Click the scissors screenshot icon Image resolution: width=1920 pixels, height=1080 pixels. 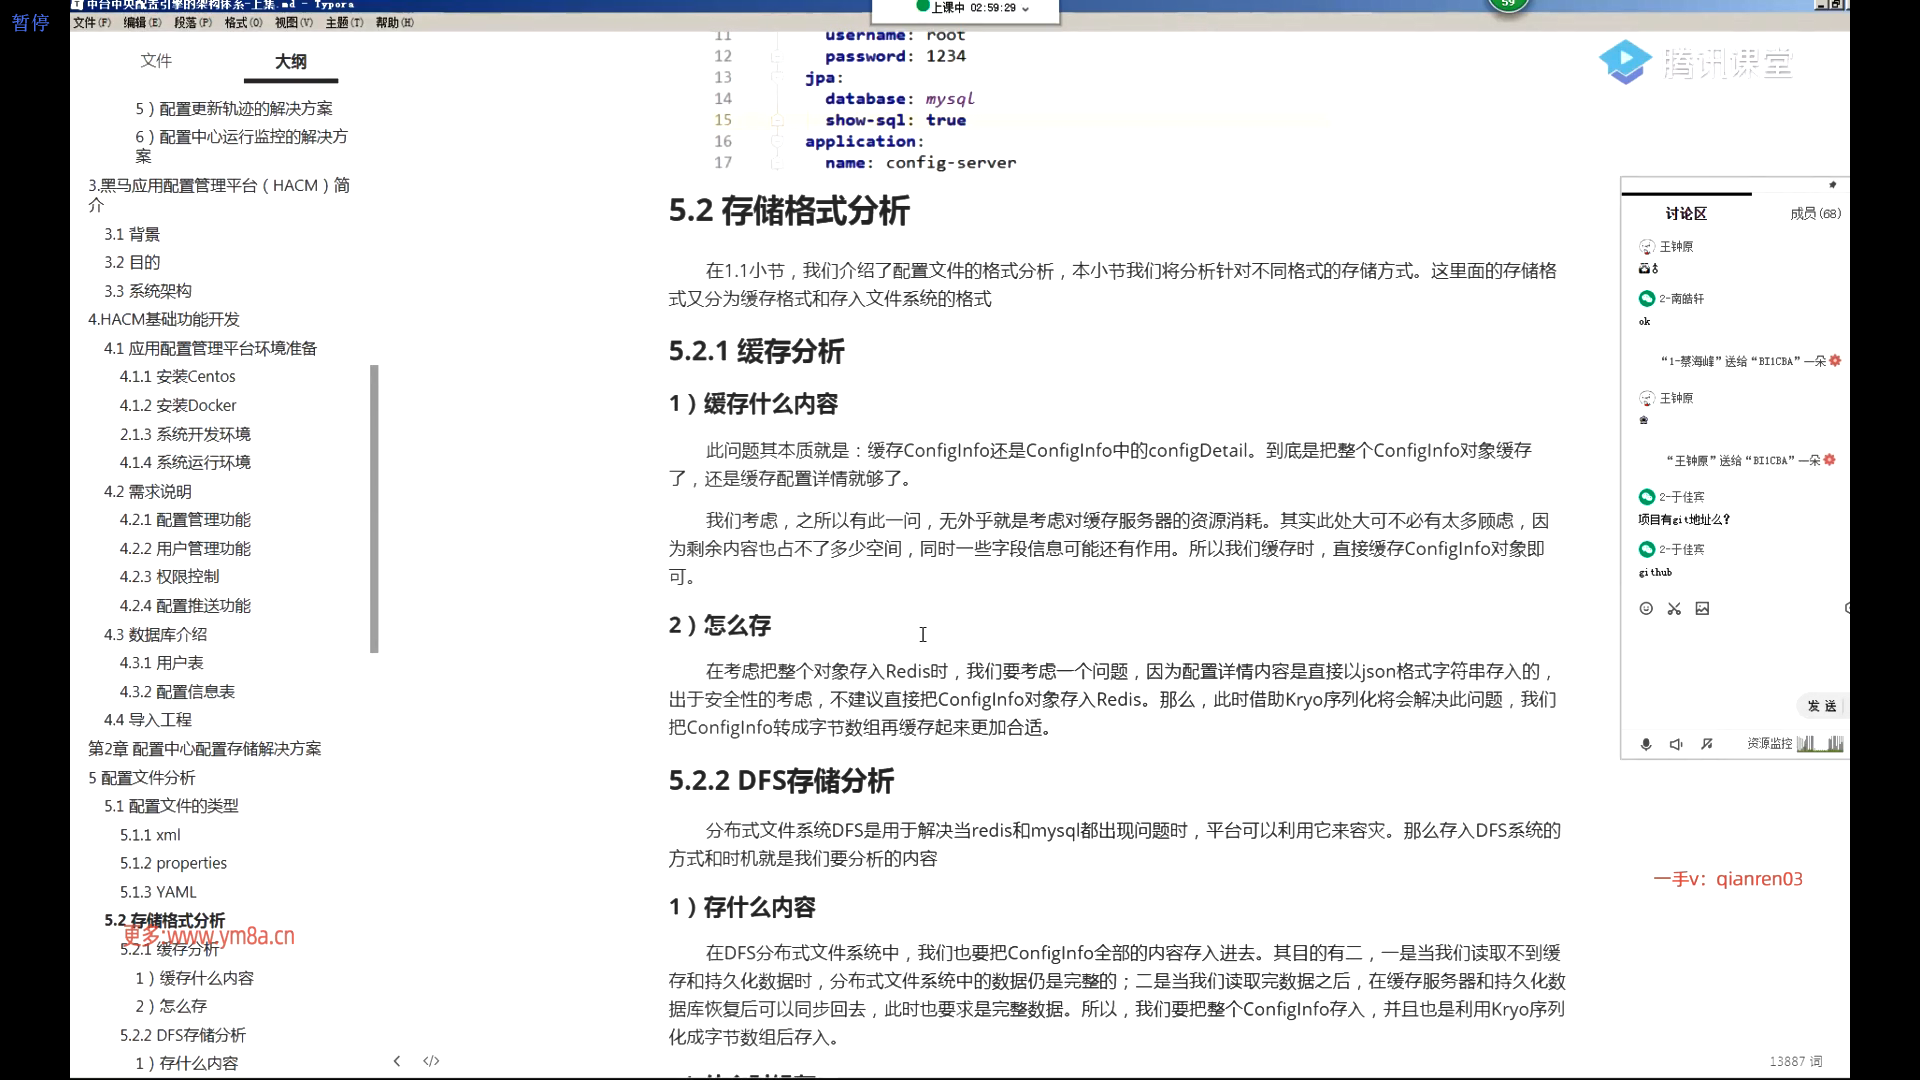tap(1674, 608)
